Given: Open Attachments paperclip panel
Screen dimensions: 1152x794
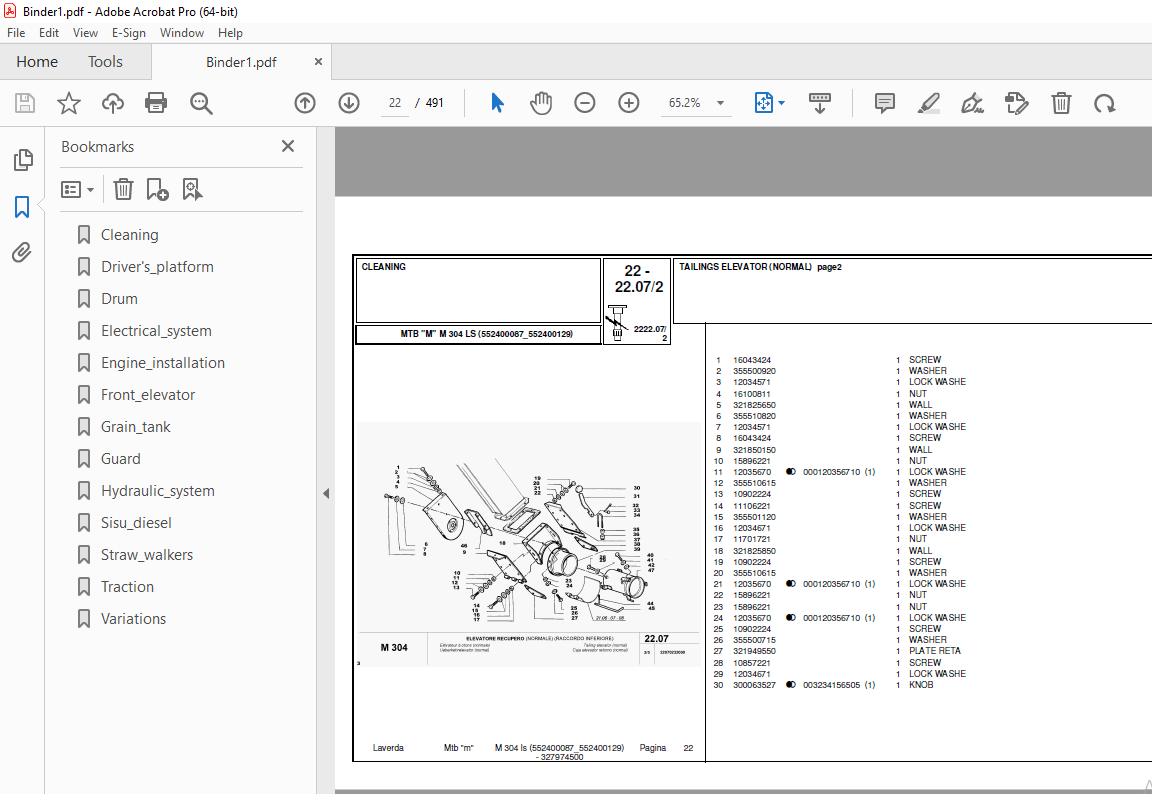Looking at the screenshot, I should [x=22, y=253].
